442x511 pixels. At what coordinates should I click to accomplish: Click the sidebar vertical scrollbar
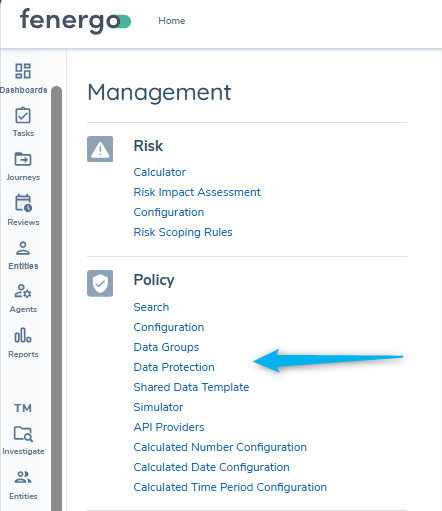click(x=57, y=298)
